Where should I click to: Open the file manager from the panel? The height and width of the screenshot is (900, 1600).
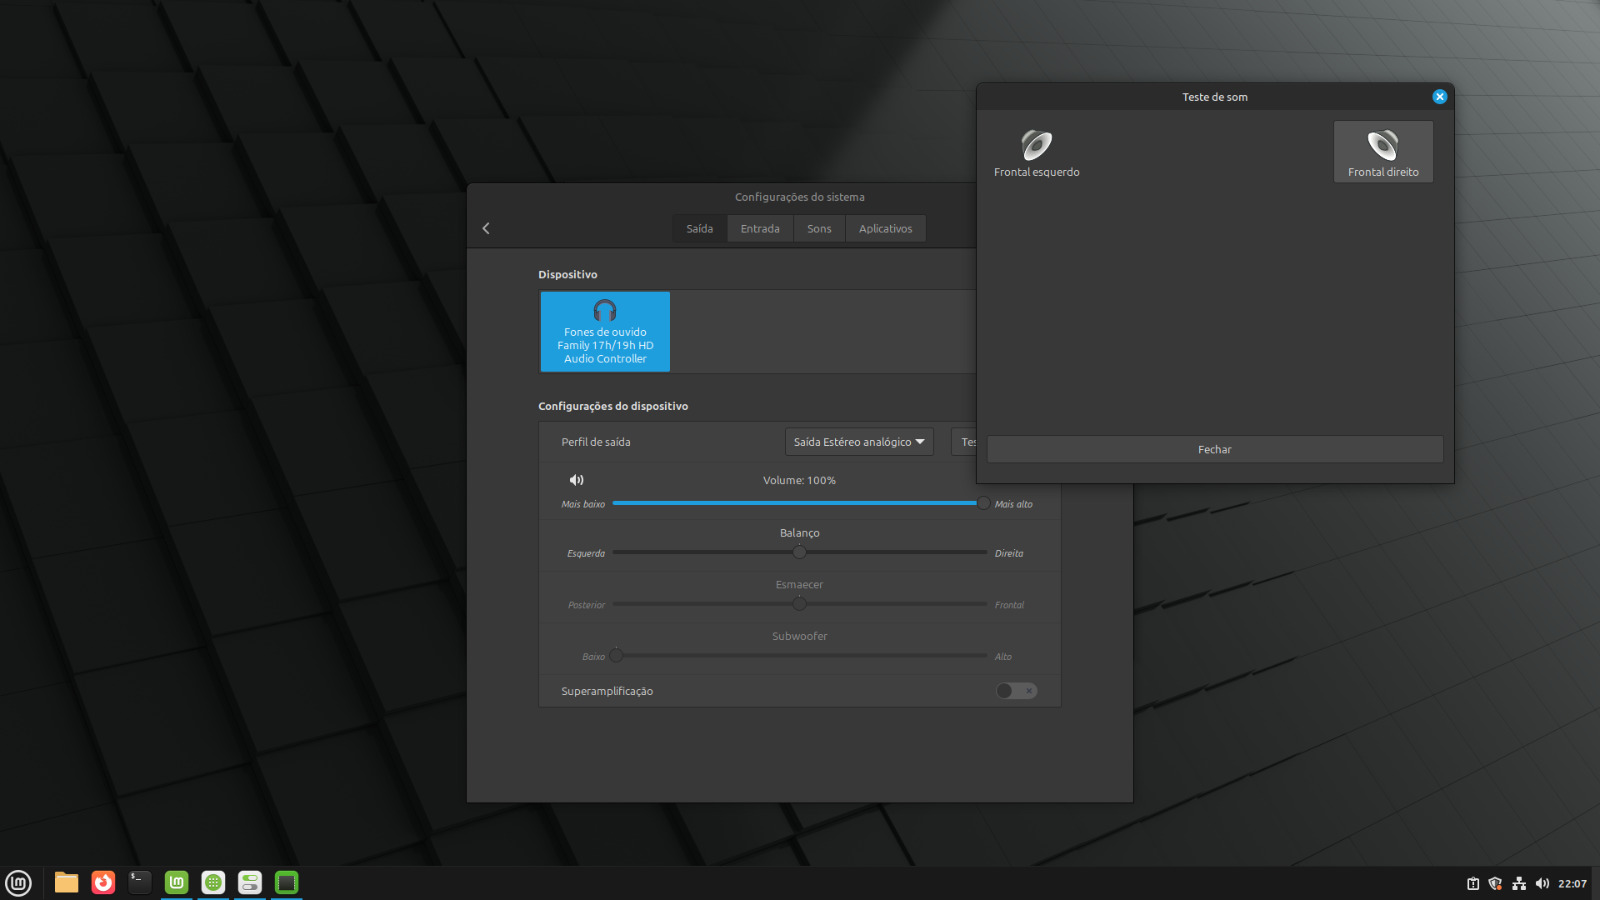coord(66,882)
